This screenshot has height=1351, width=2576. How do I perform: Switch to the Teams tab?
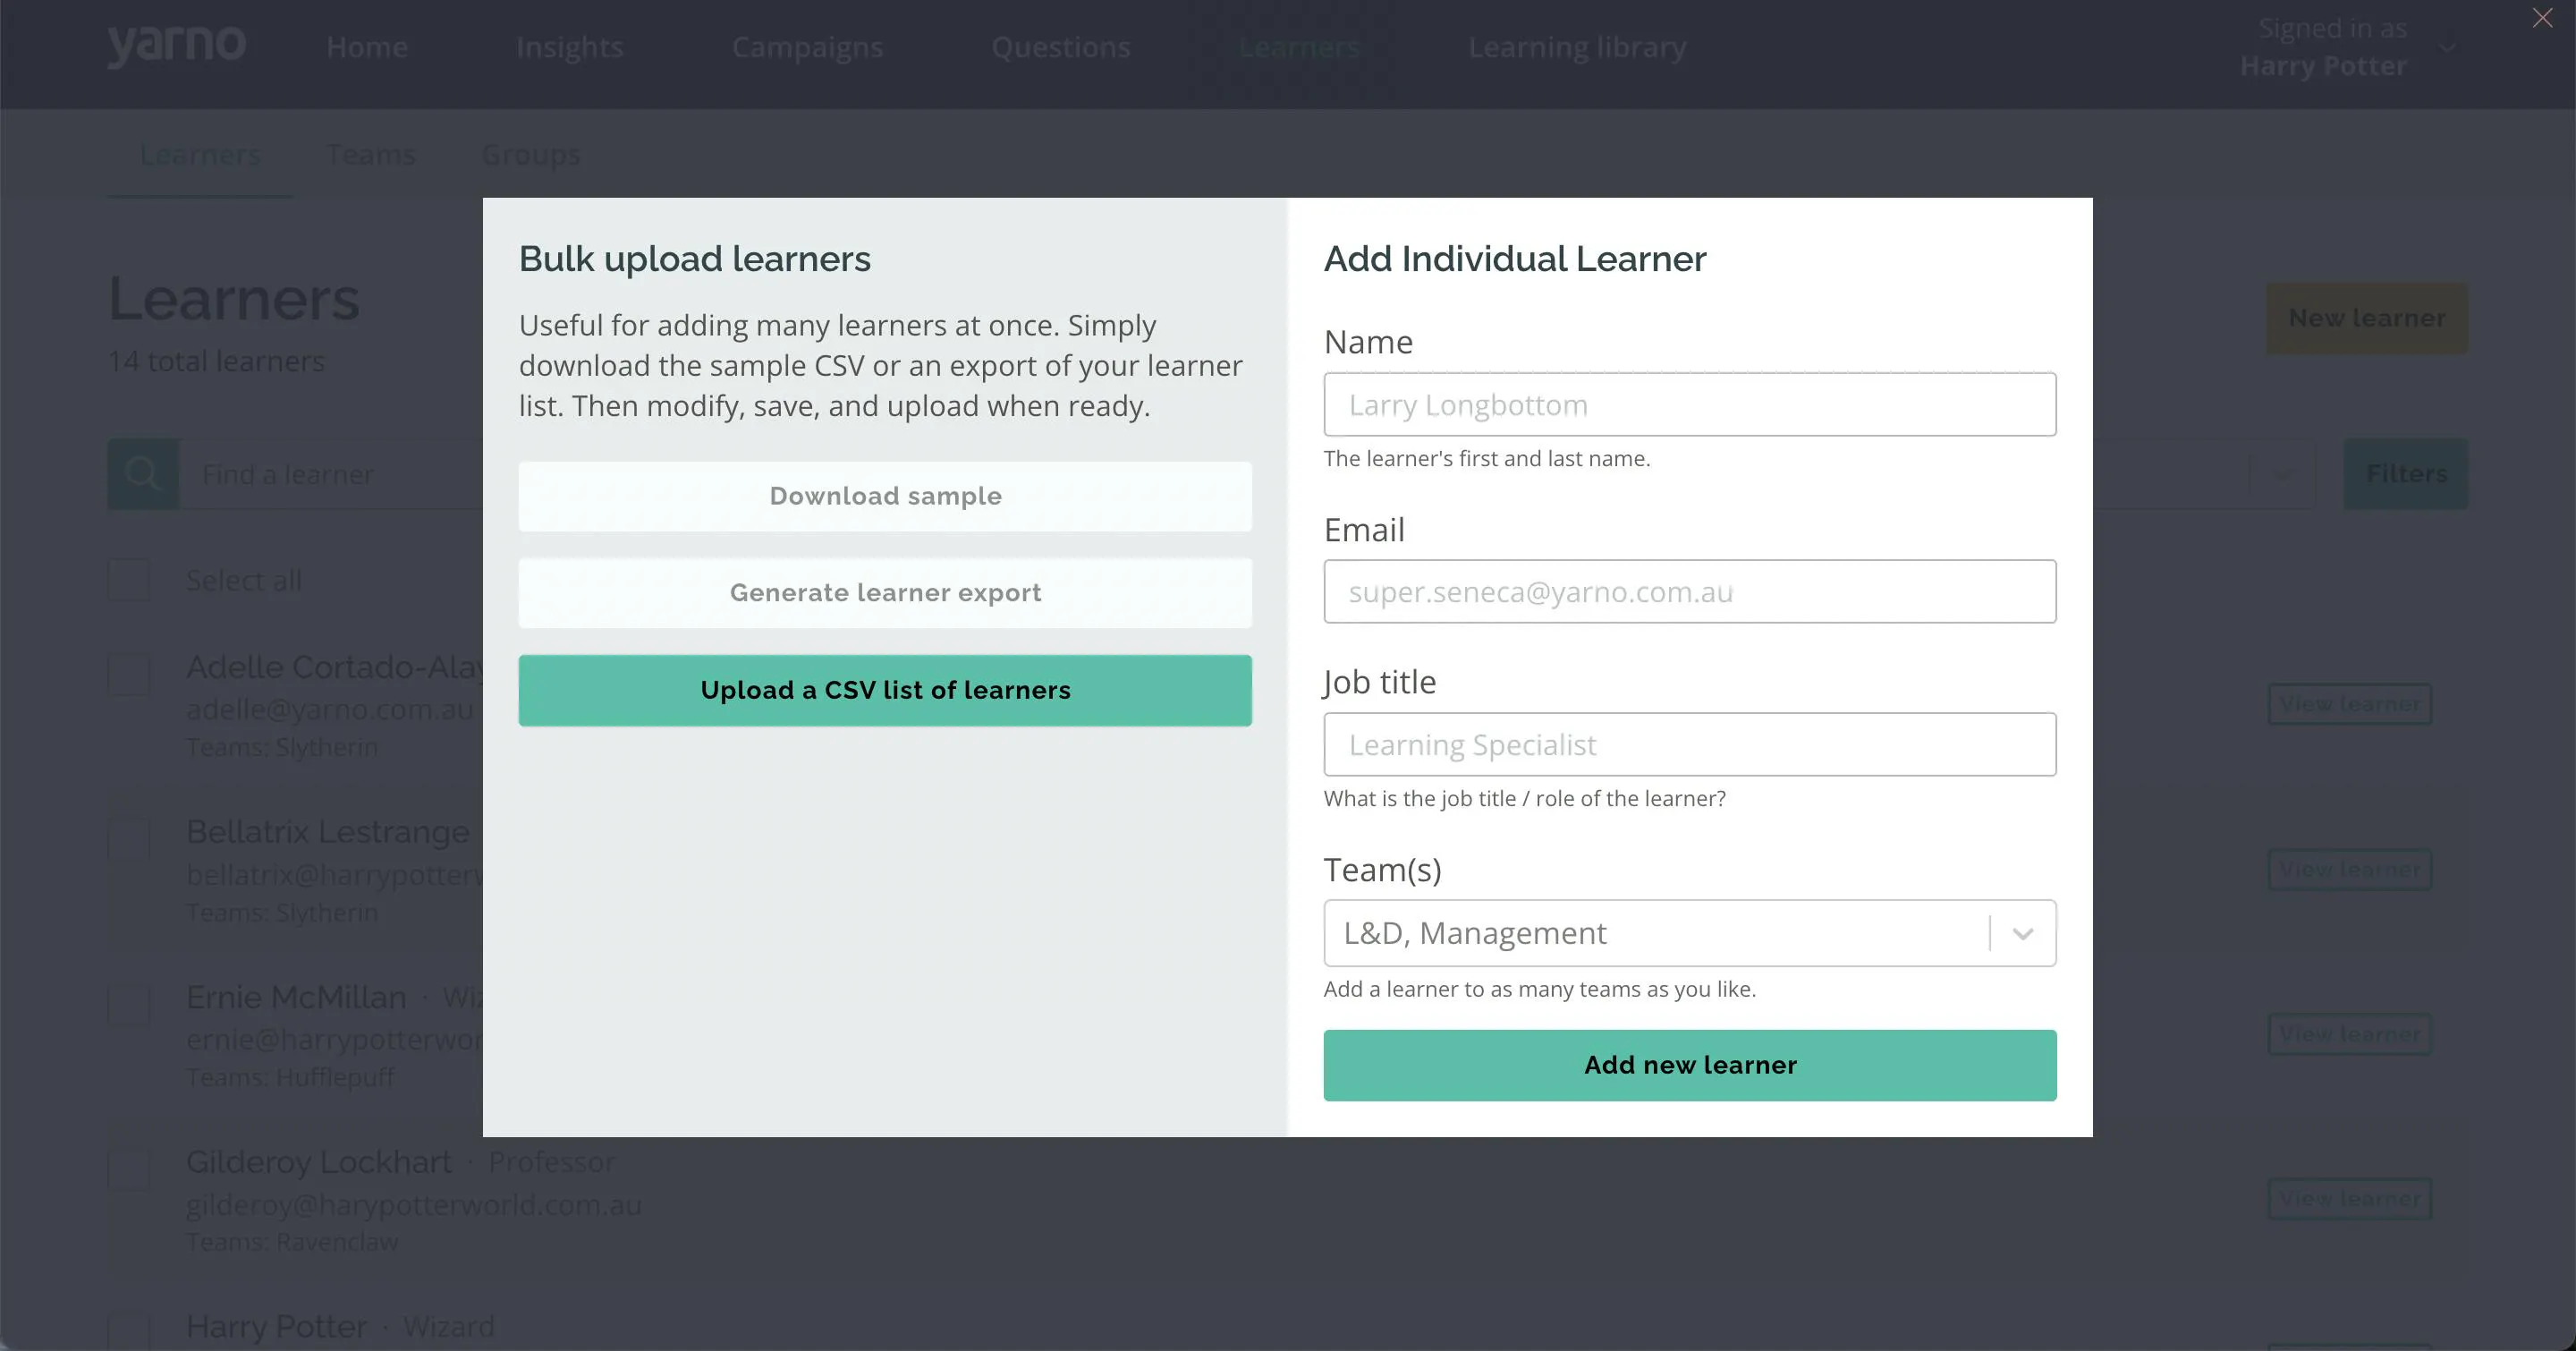pyautogui.click(x=370, y=155)
